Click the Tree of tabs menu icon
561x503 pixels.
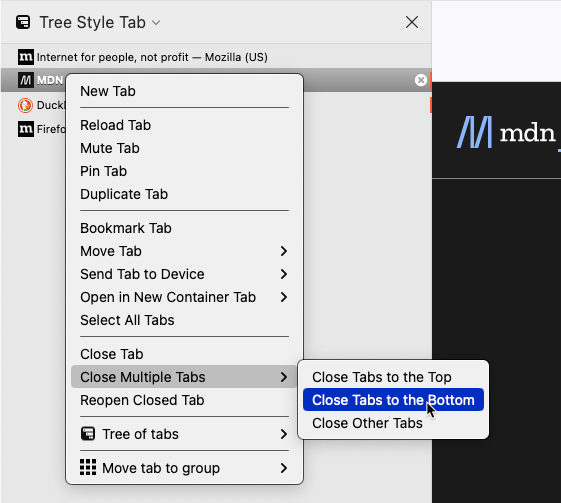(88, 434)
